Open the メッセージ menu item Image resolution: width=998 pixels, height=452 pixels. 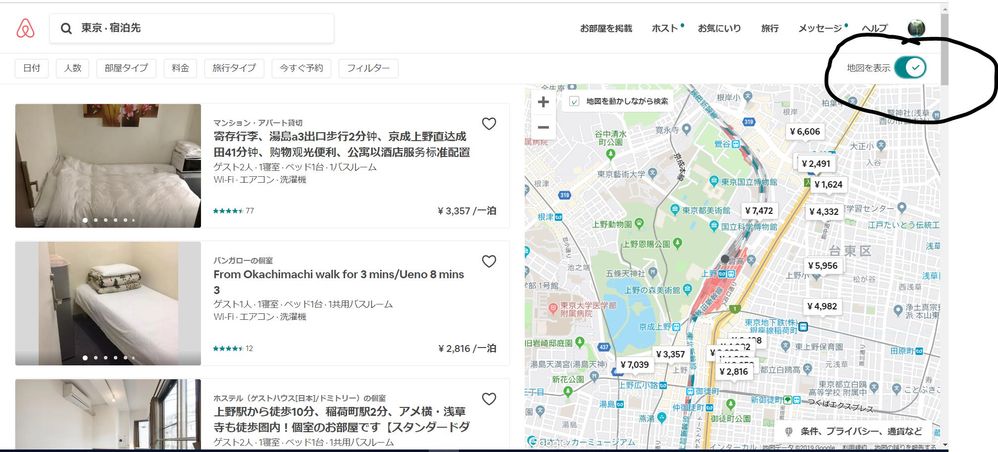[x=820, y=29]
